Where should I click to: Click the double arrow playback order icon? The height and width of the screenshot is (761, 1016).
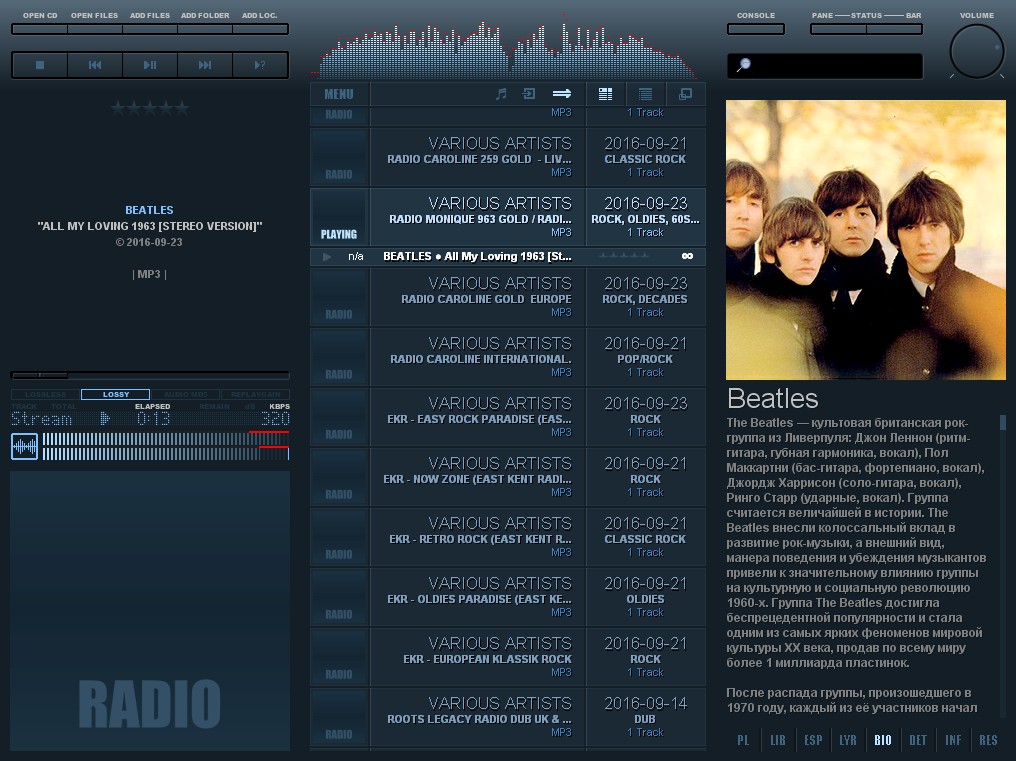pyautogui.click(x=561, y=94)
